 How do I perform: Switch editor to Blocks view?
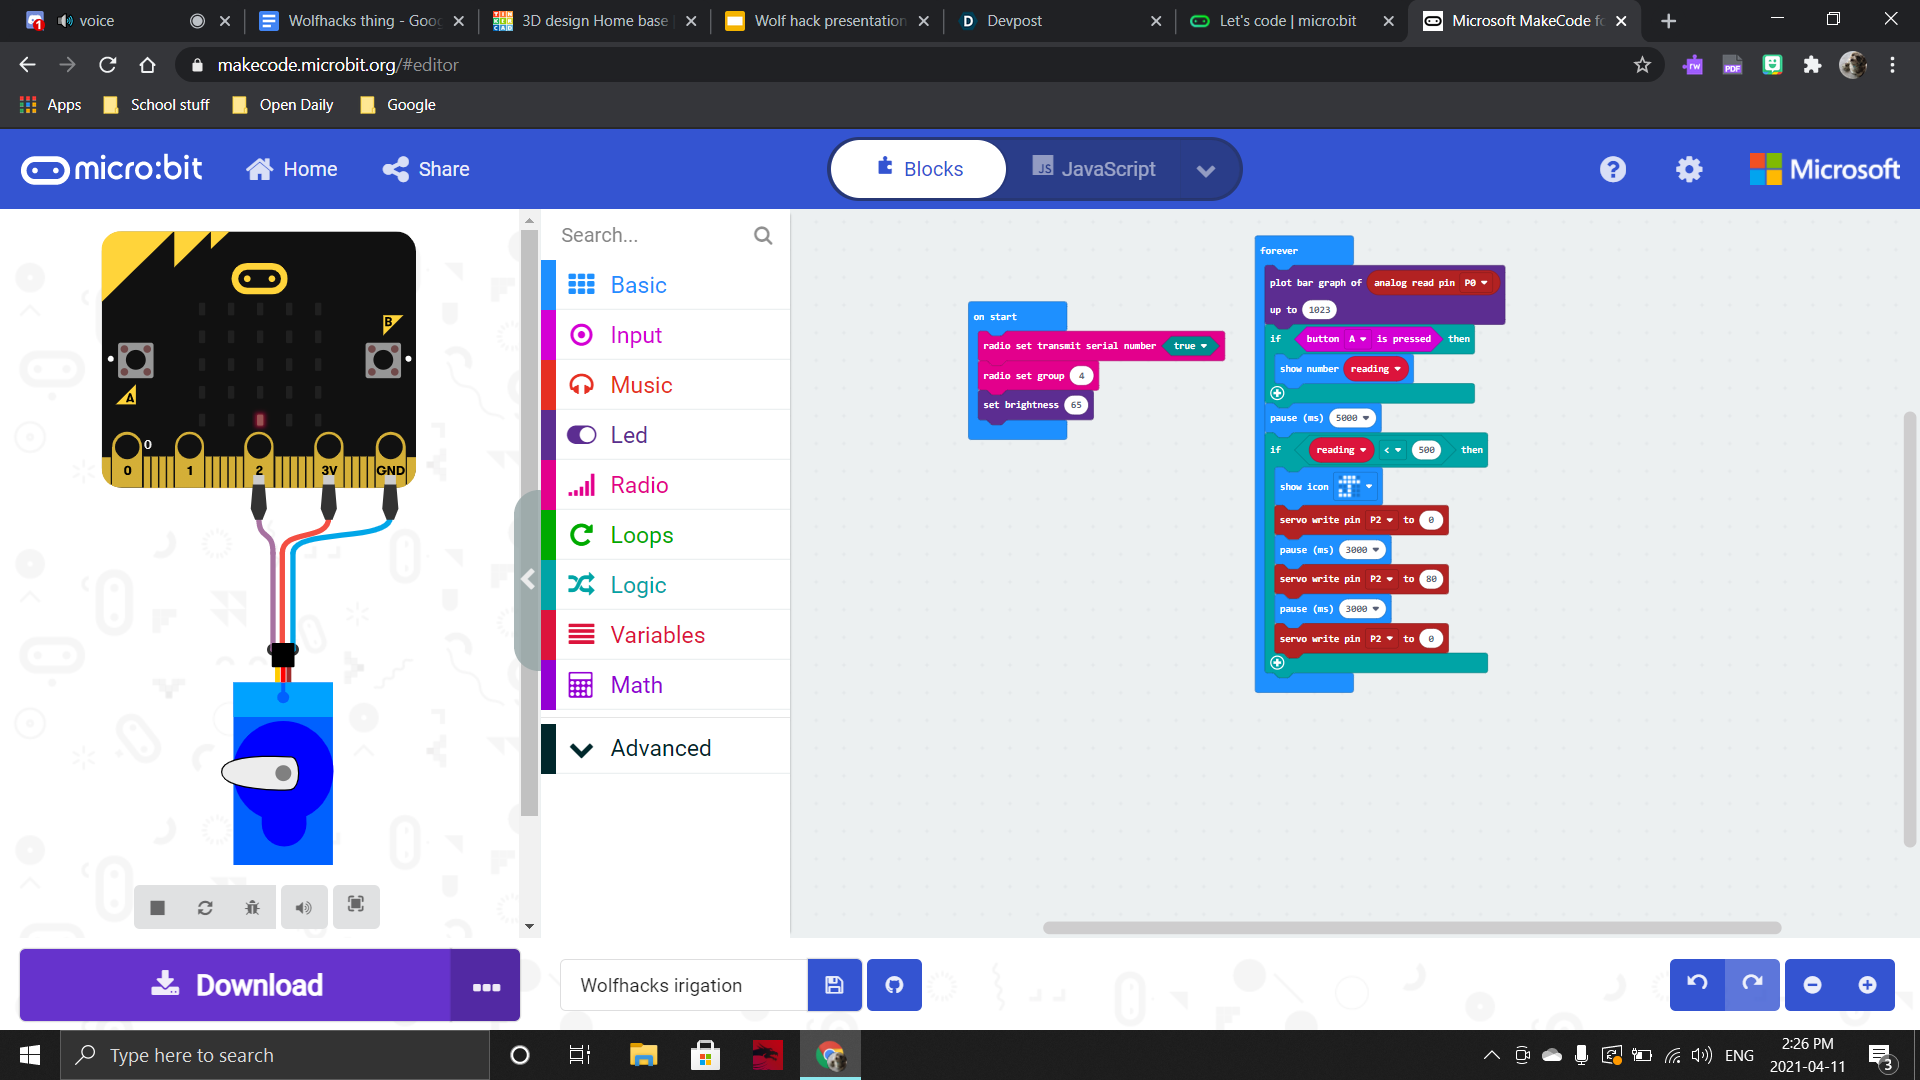tap(919, 169)
